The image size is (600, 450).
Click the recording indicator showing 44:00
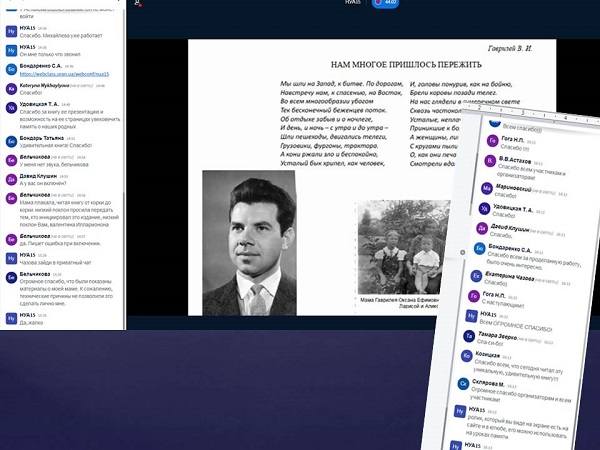pos(385,2)
